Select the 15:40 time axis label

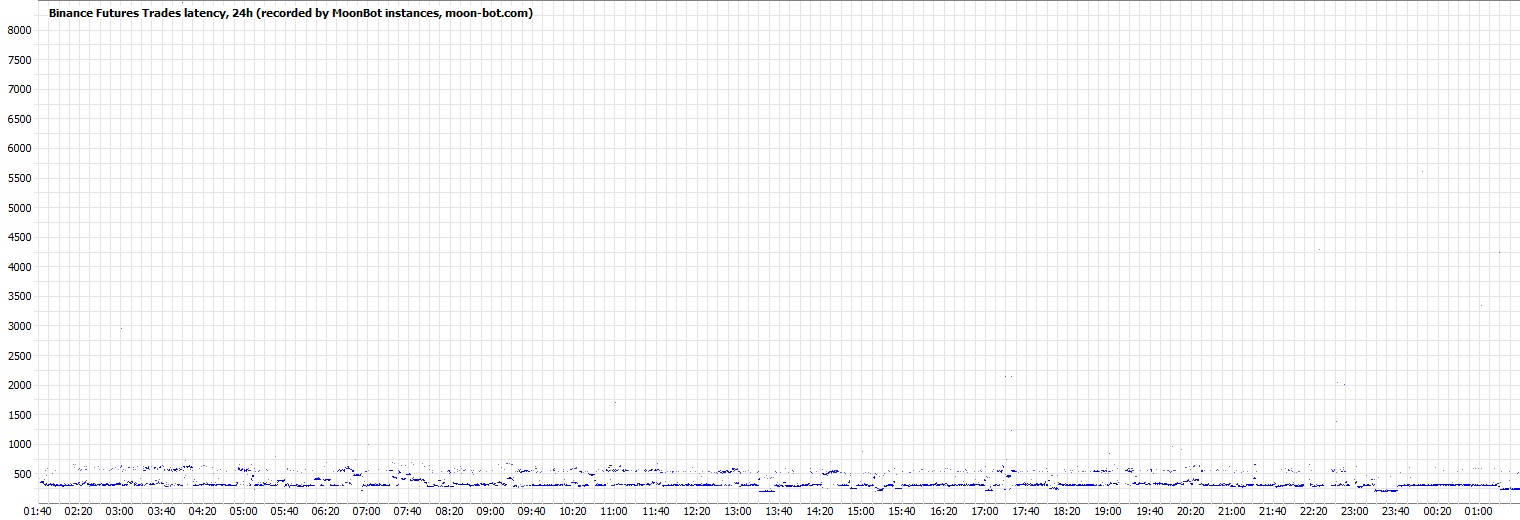pos(902,511)
